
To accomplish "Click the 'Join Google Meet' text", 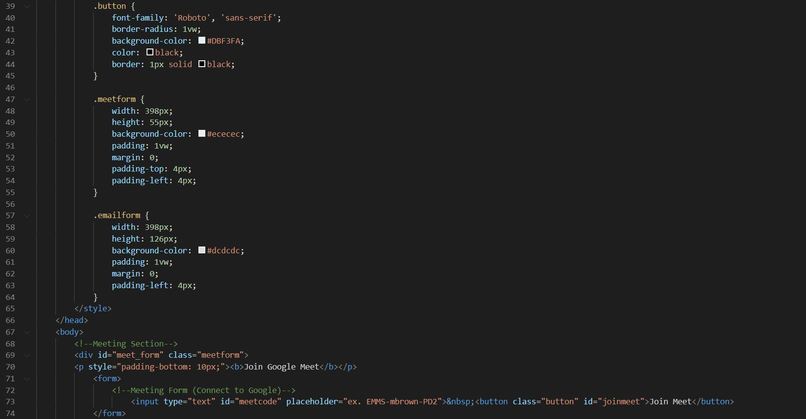I will click(x=282, y=367).
